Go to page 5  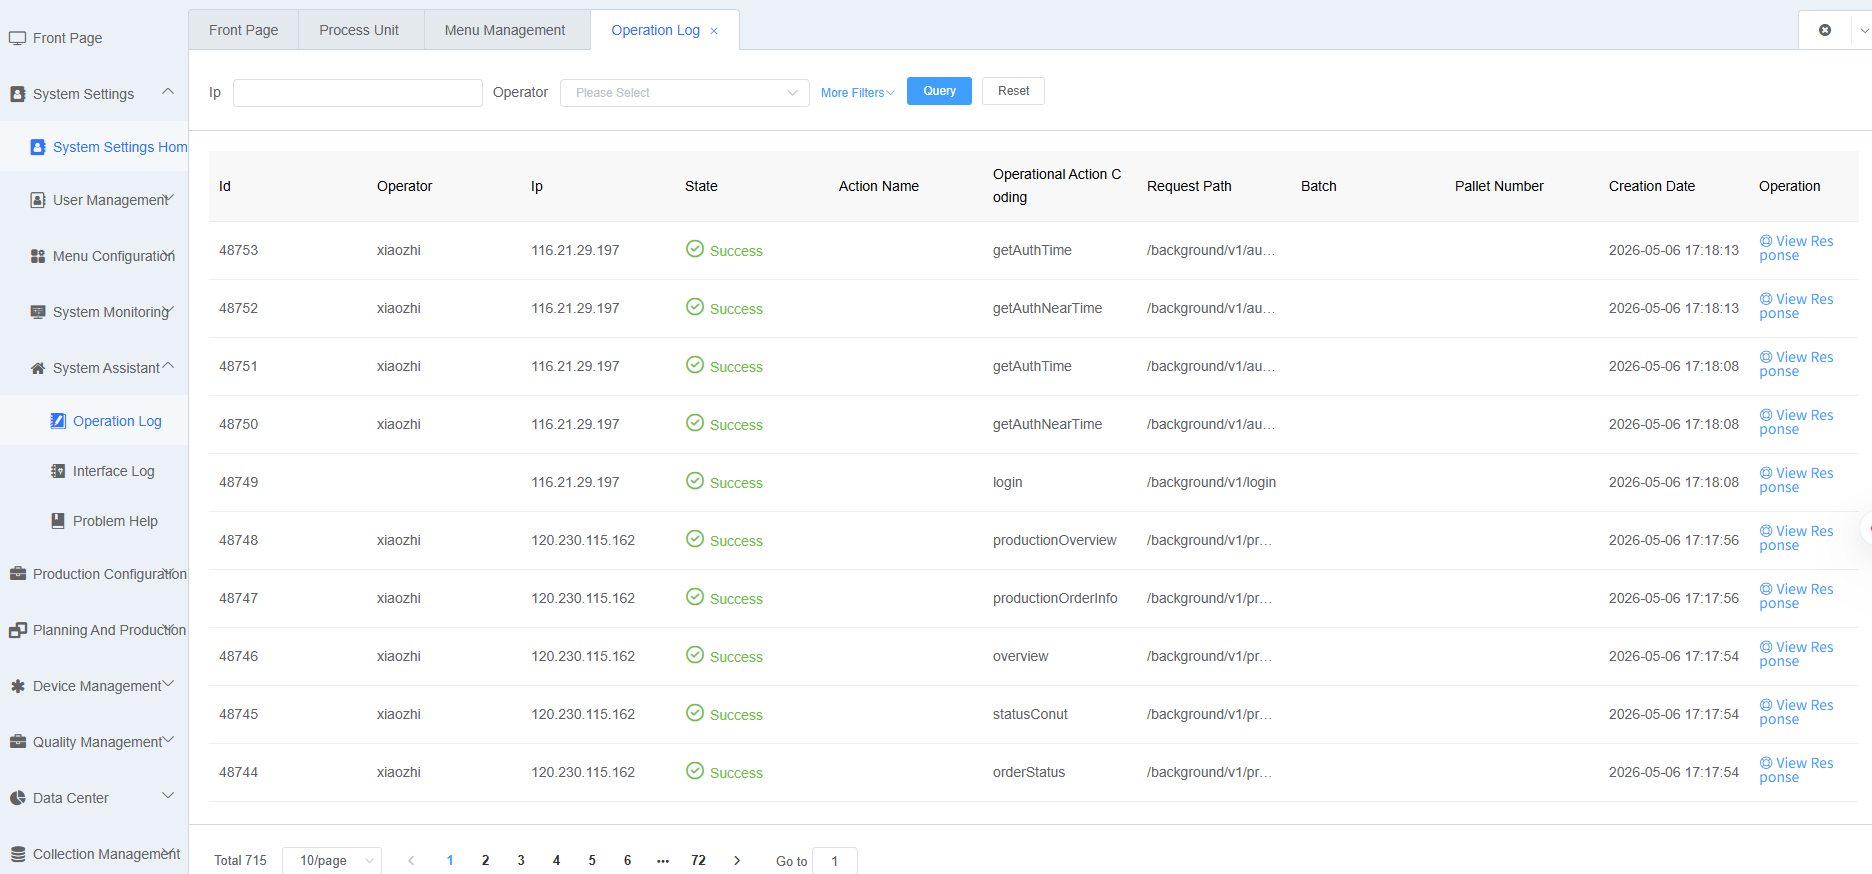tap(592, 860)
